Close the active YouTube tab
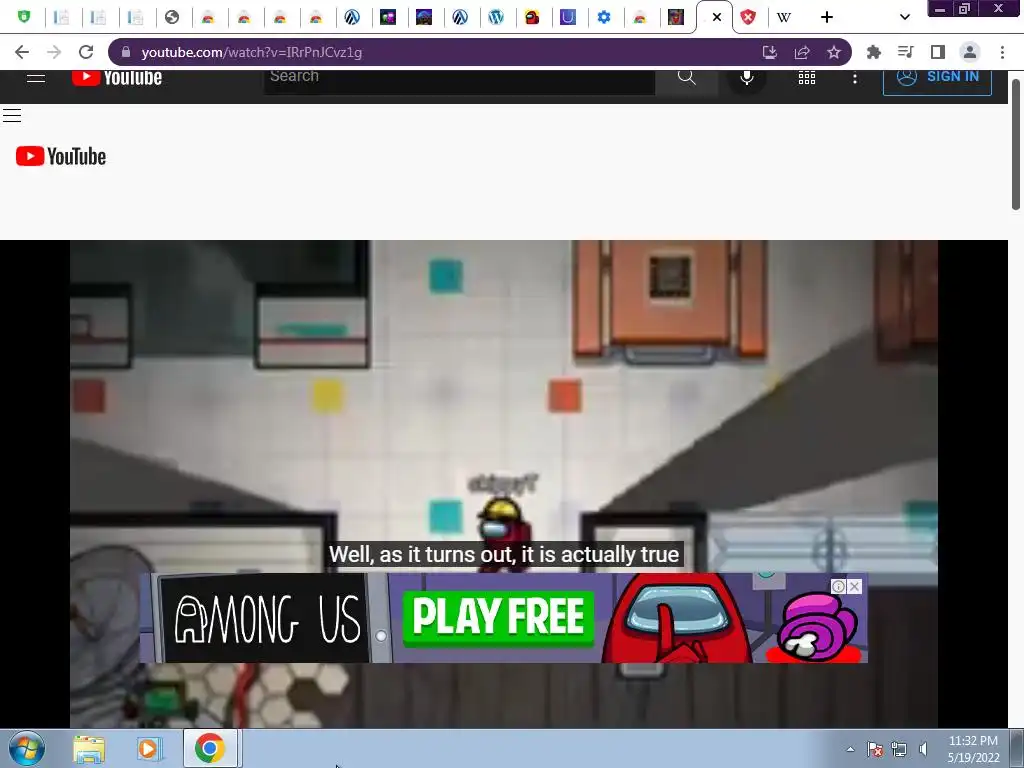This screenshot has width=1024, height=768. point(717,17)
